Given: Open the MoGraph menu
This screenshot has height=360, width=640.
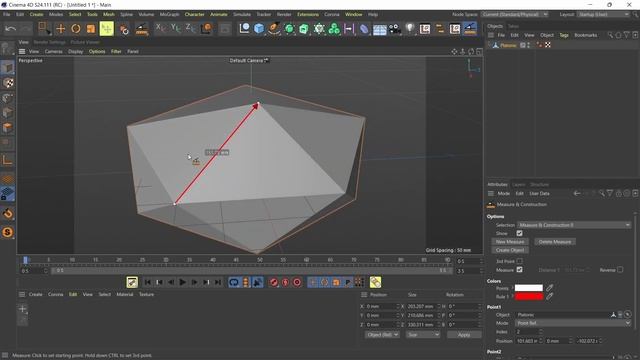Looking at the screenshot, I should pyautogui.click(x=169, y=14).
